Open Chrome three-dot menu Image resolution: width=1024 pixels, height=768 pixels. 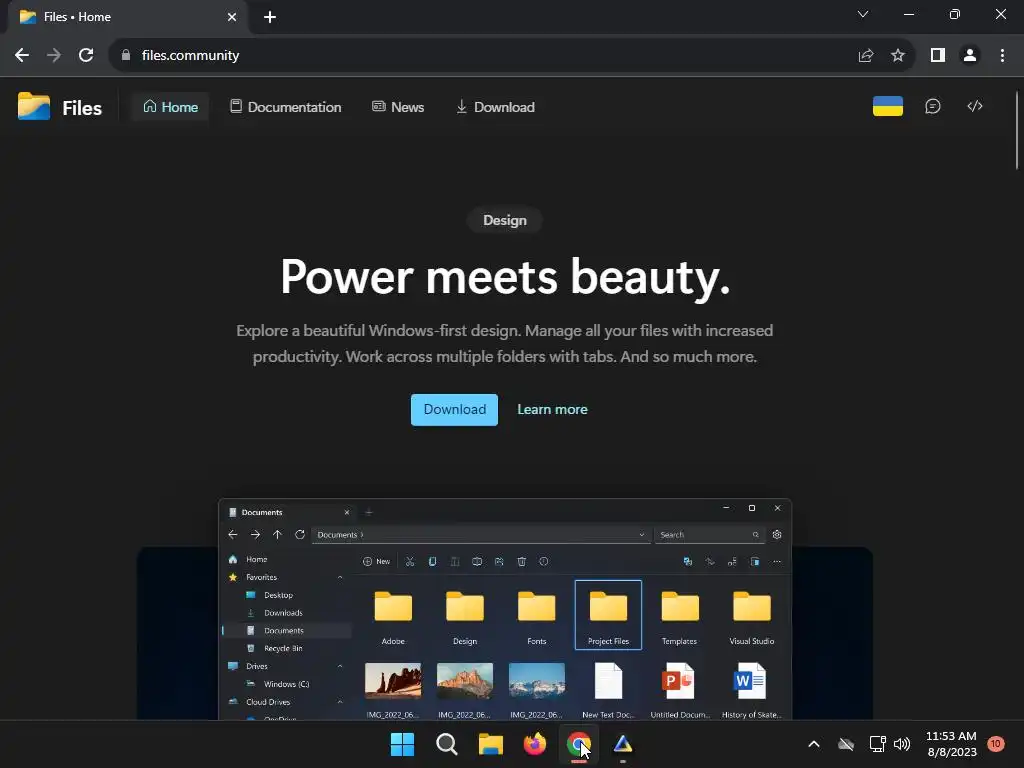click(x=1002, y=56)
